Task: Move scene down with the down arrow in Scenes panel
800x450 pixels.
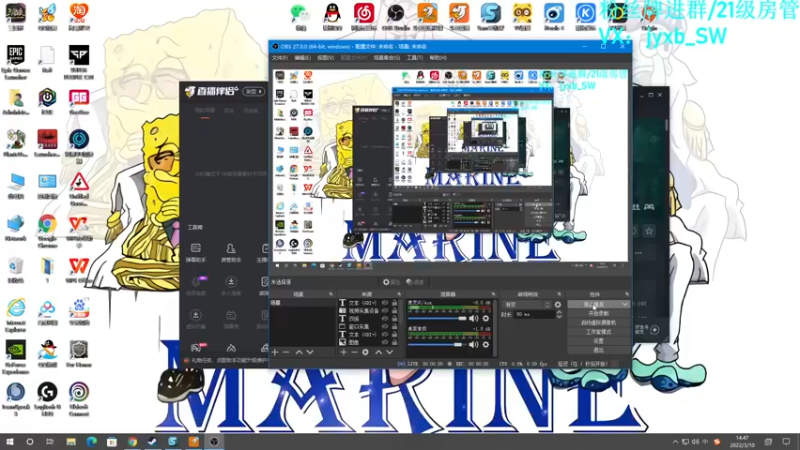Action: pyautogui.click(x=310, y=352)
